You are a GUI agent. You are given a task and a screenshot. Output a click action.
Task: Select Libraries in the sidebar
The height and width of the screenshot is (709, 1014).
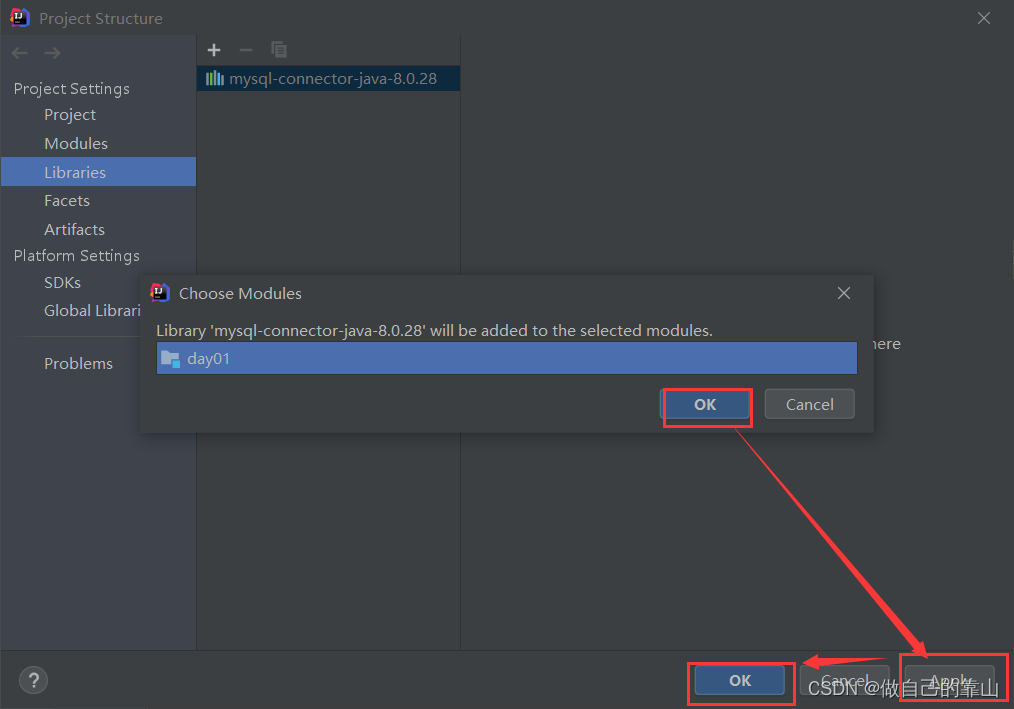point(98,172)
